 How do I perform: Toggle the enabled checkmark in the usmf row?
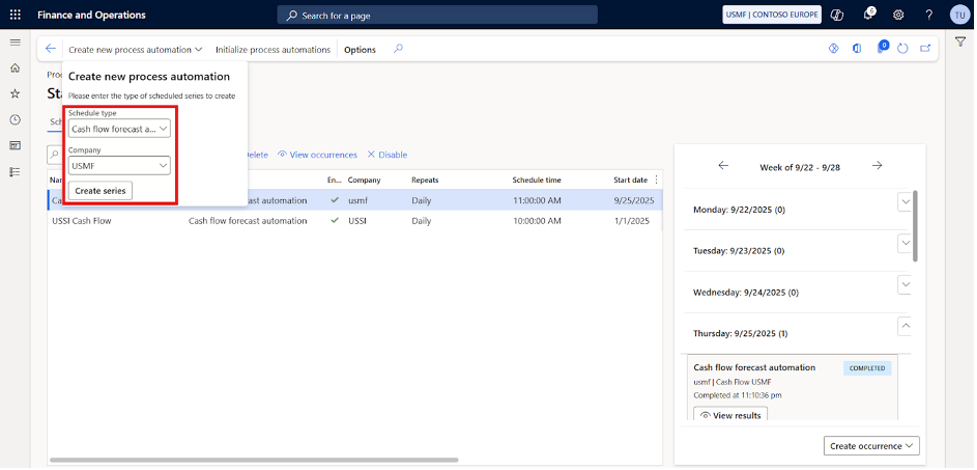pyautogui.click(x=335, y=200)
